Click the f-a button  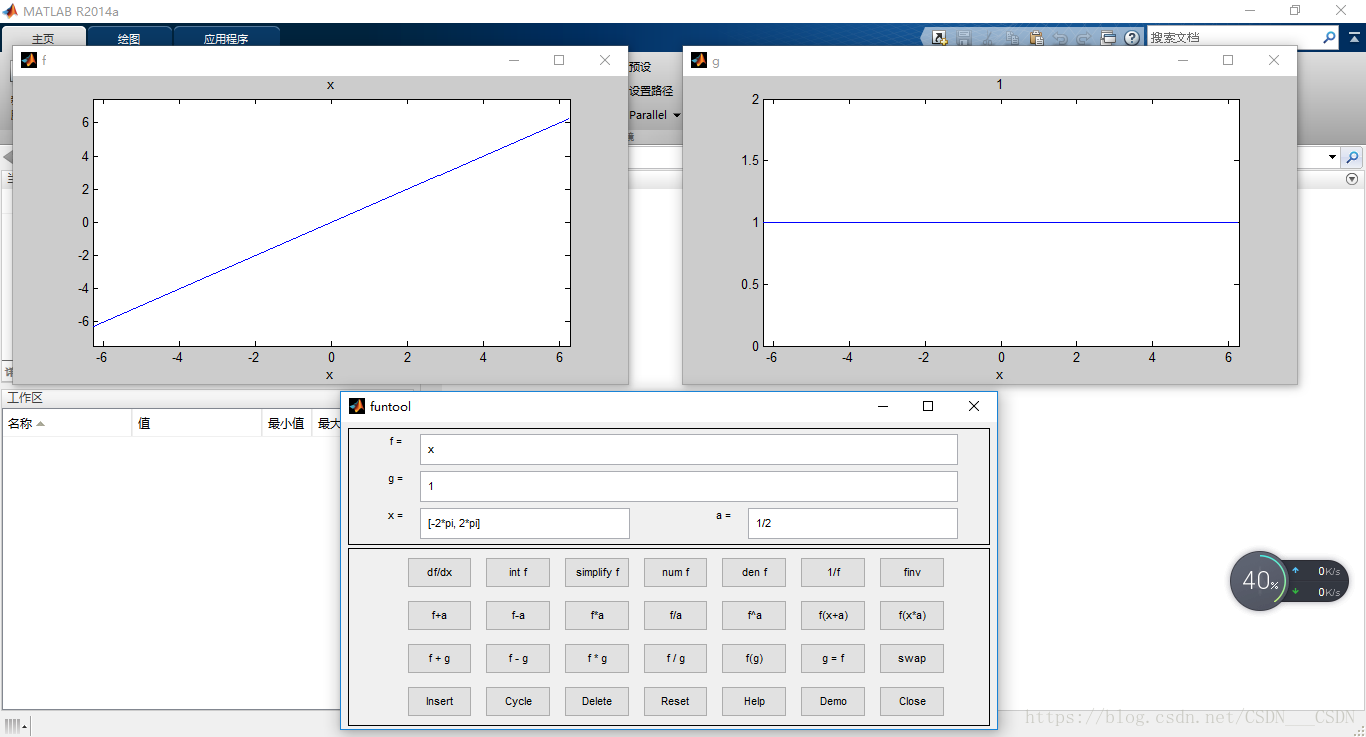pos(518,616)
